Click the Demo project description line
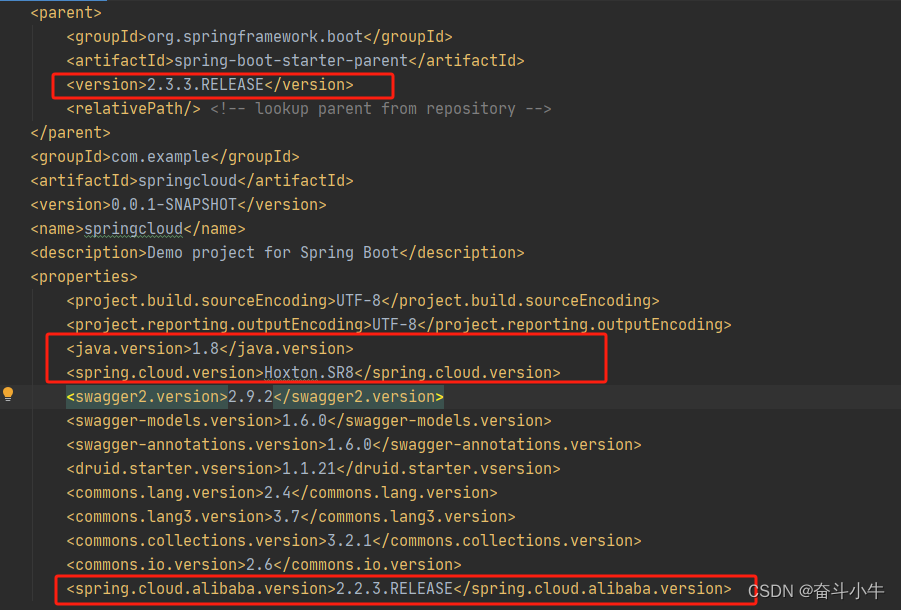Image resolution: width=901 pixels, height=610 pixels. (x=278, y=253)
